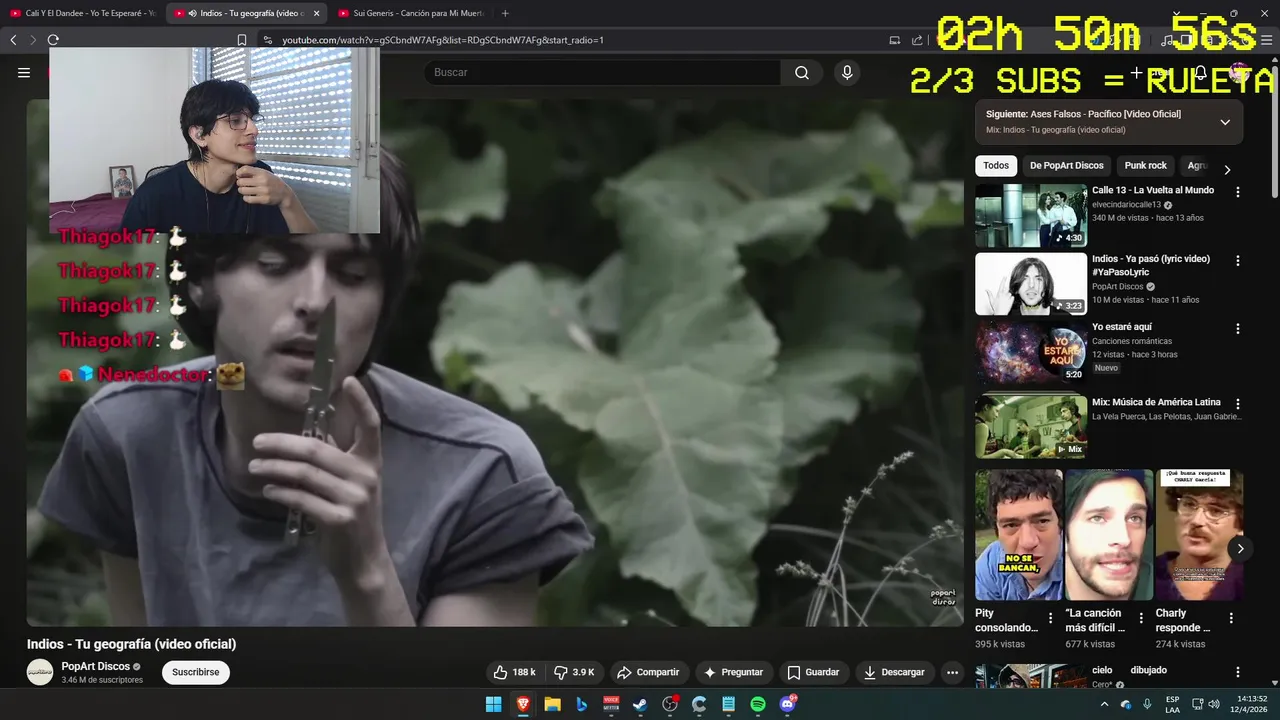Play the Indios - Ya pasó lyric video thumbnail
This screenshot has width=1280, height=720.
pyautogui.click(x=1031, y=284)
